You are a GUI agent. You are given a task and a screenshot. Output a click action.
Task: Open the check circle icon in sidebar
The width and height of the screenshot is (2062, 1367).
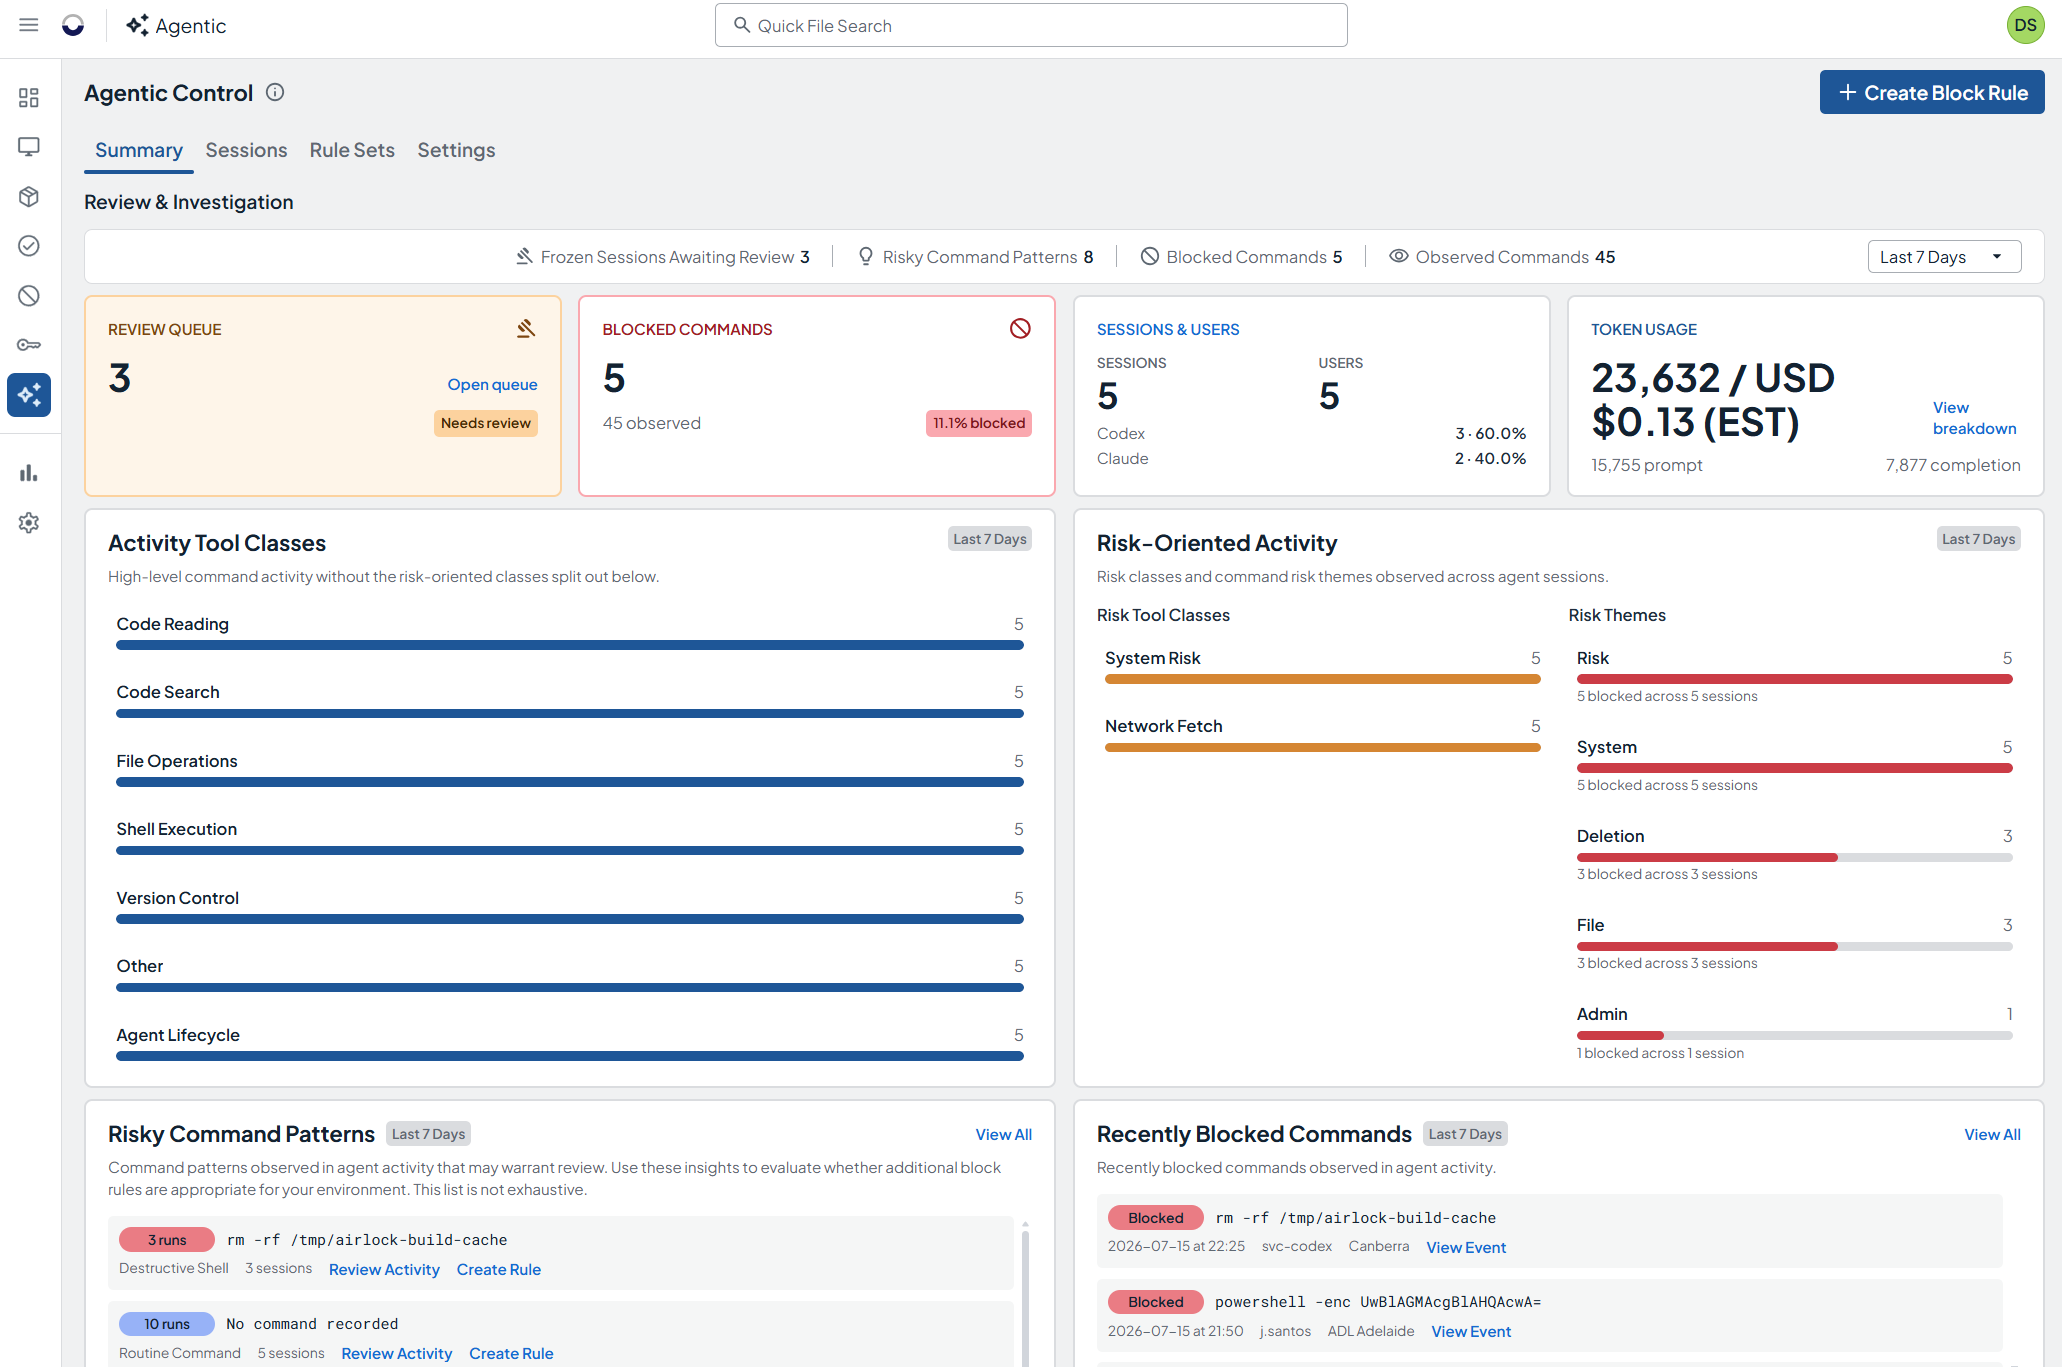click(x=29, y=246)
